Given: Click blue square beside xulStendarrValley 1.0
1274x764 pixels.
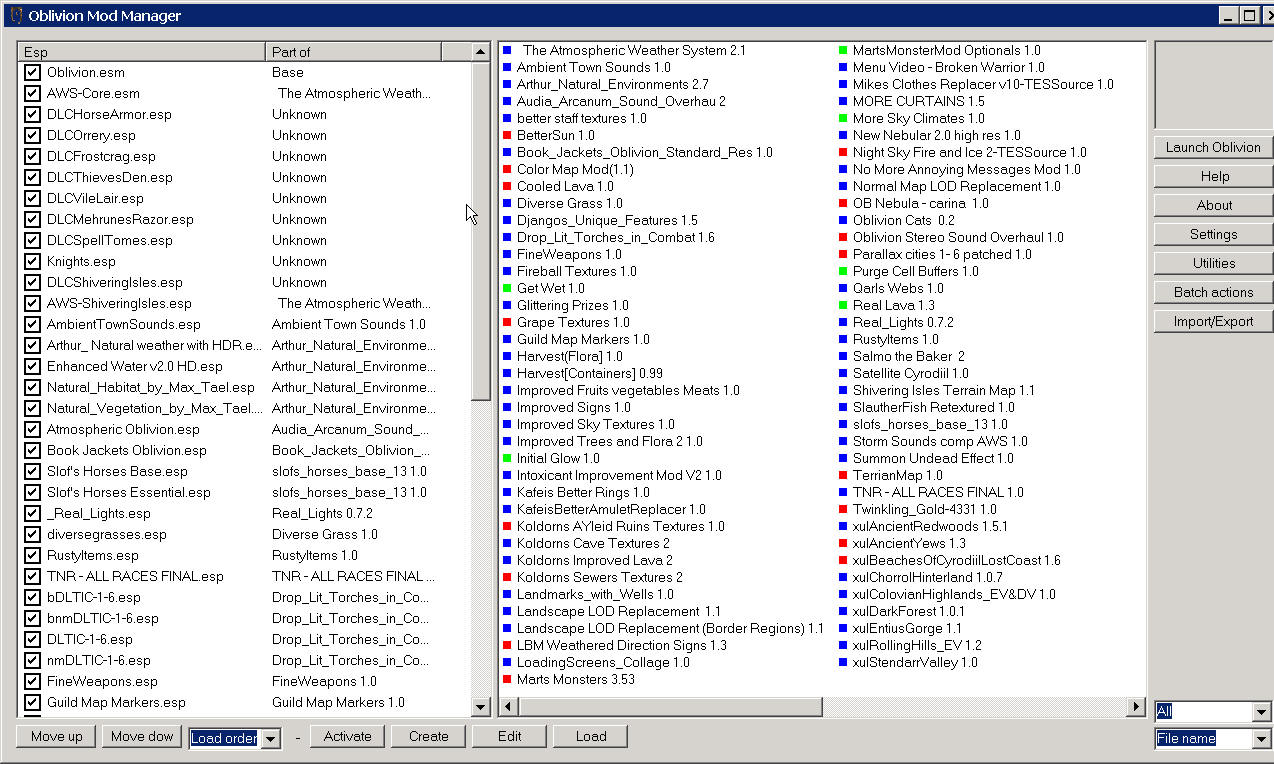Looking at the screenshot, I should click(x=843, y=662).
